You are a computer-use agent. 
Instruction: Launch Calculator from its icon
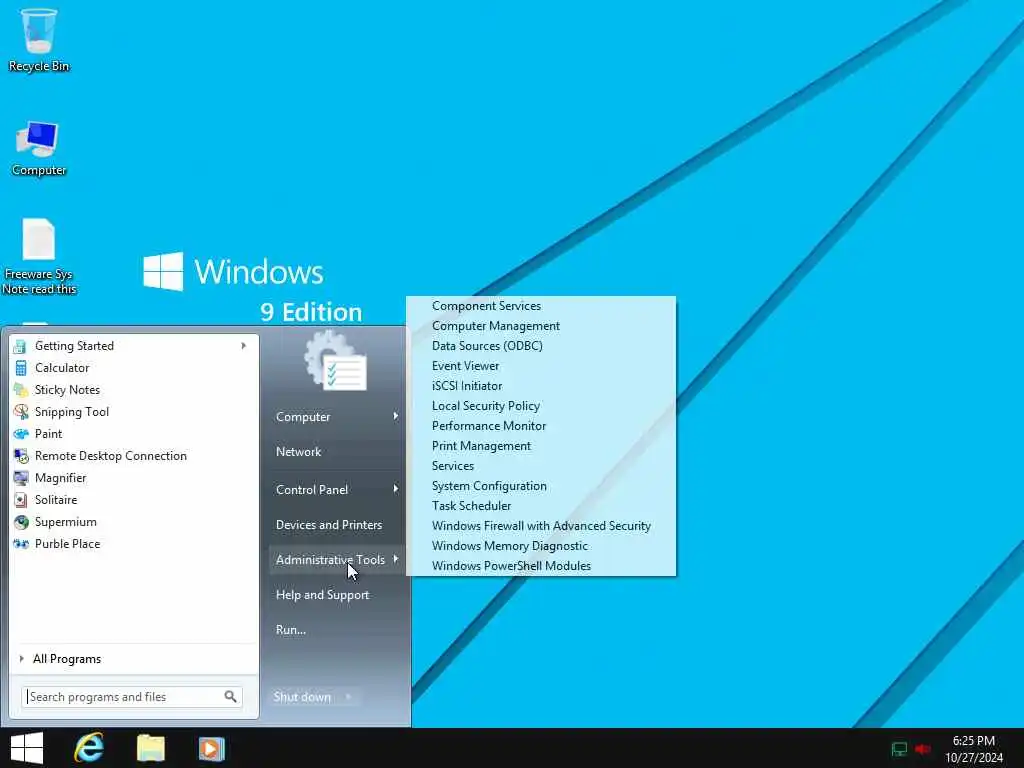[x=21, y=368]
